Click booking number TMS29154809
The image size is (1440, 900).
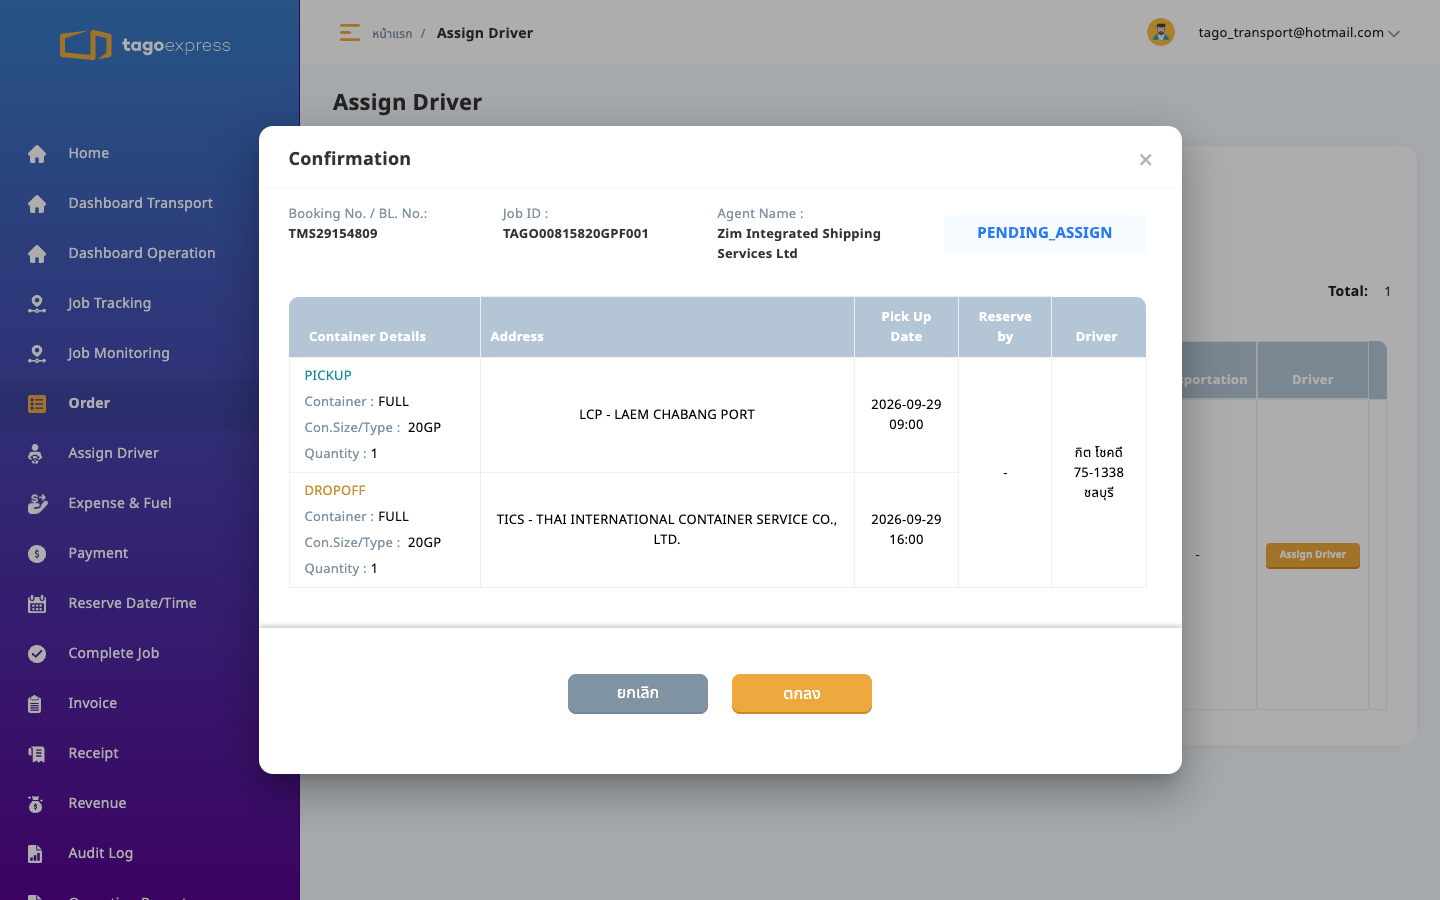tap(333, 234)
